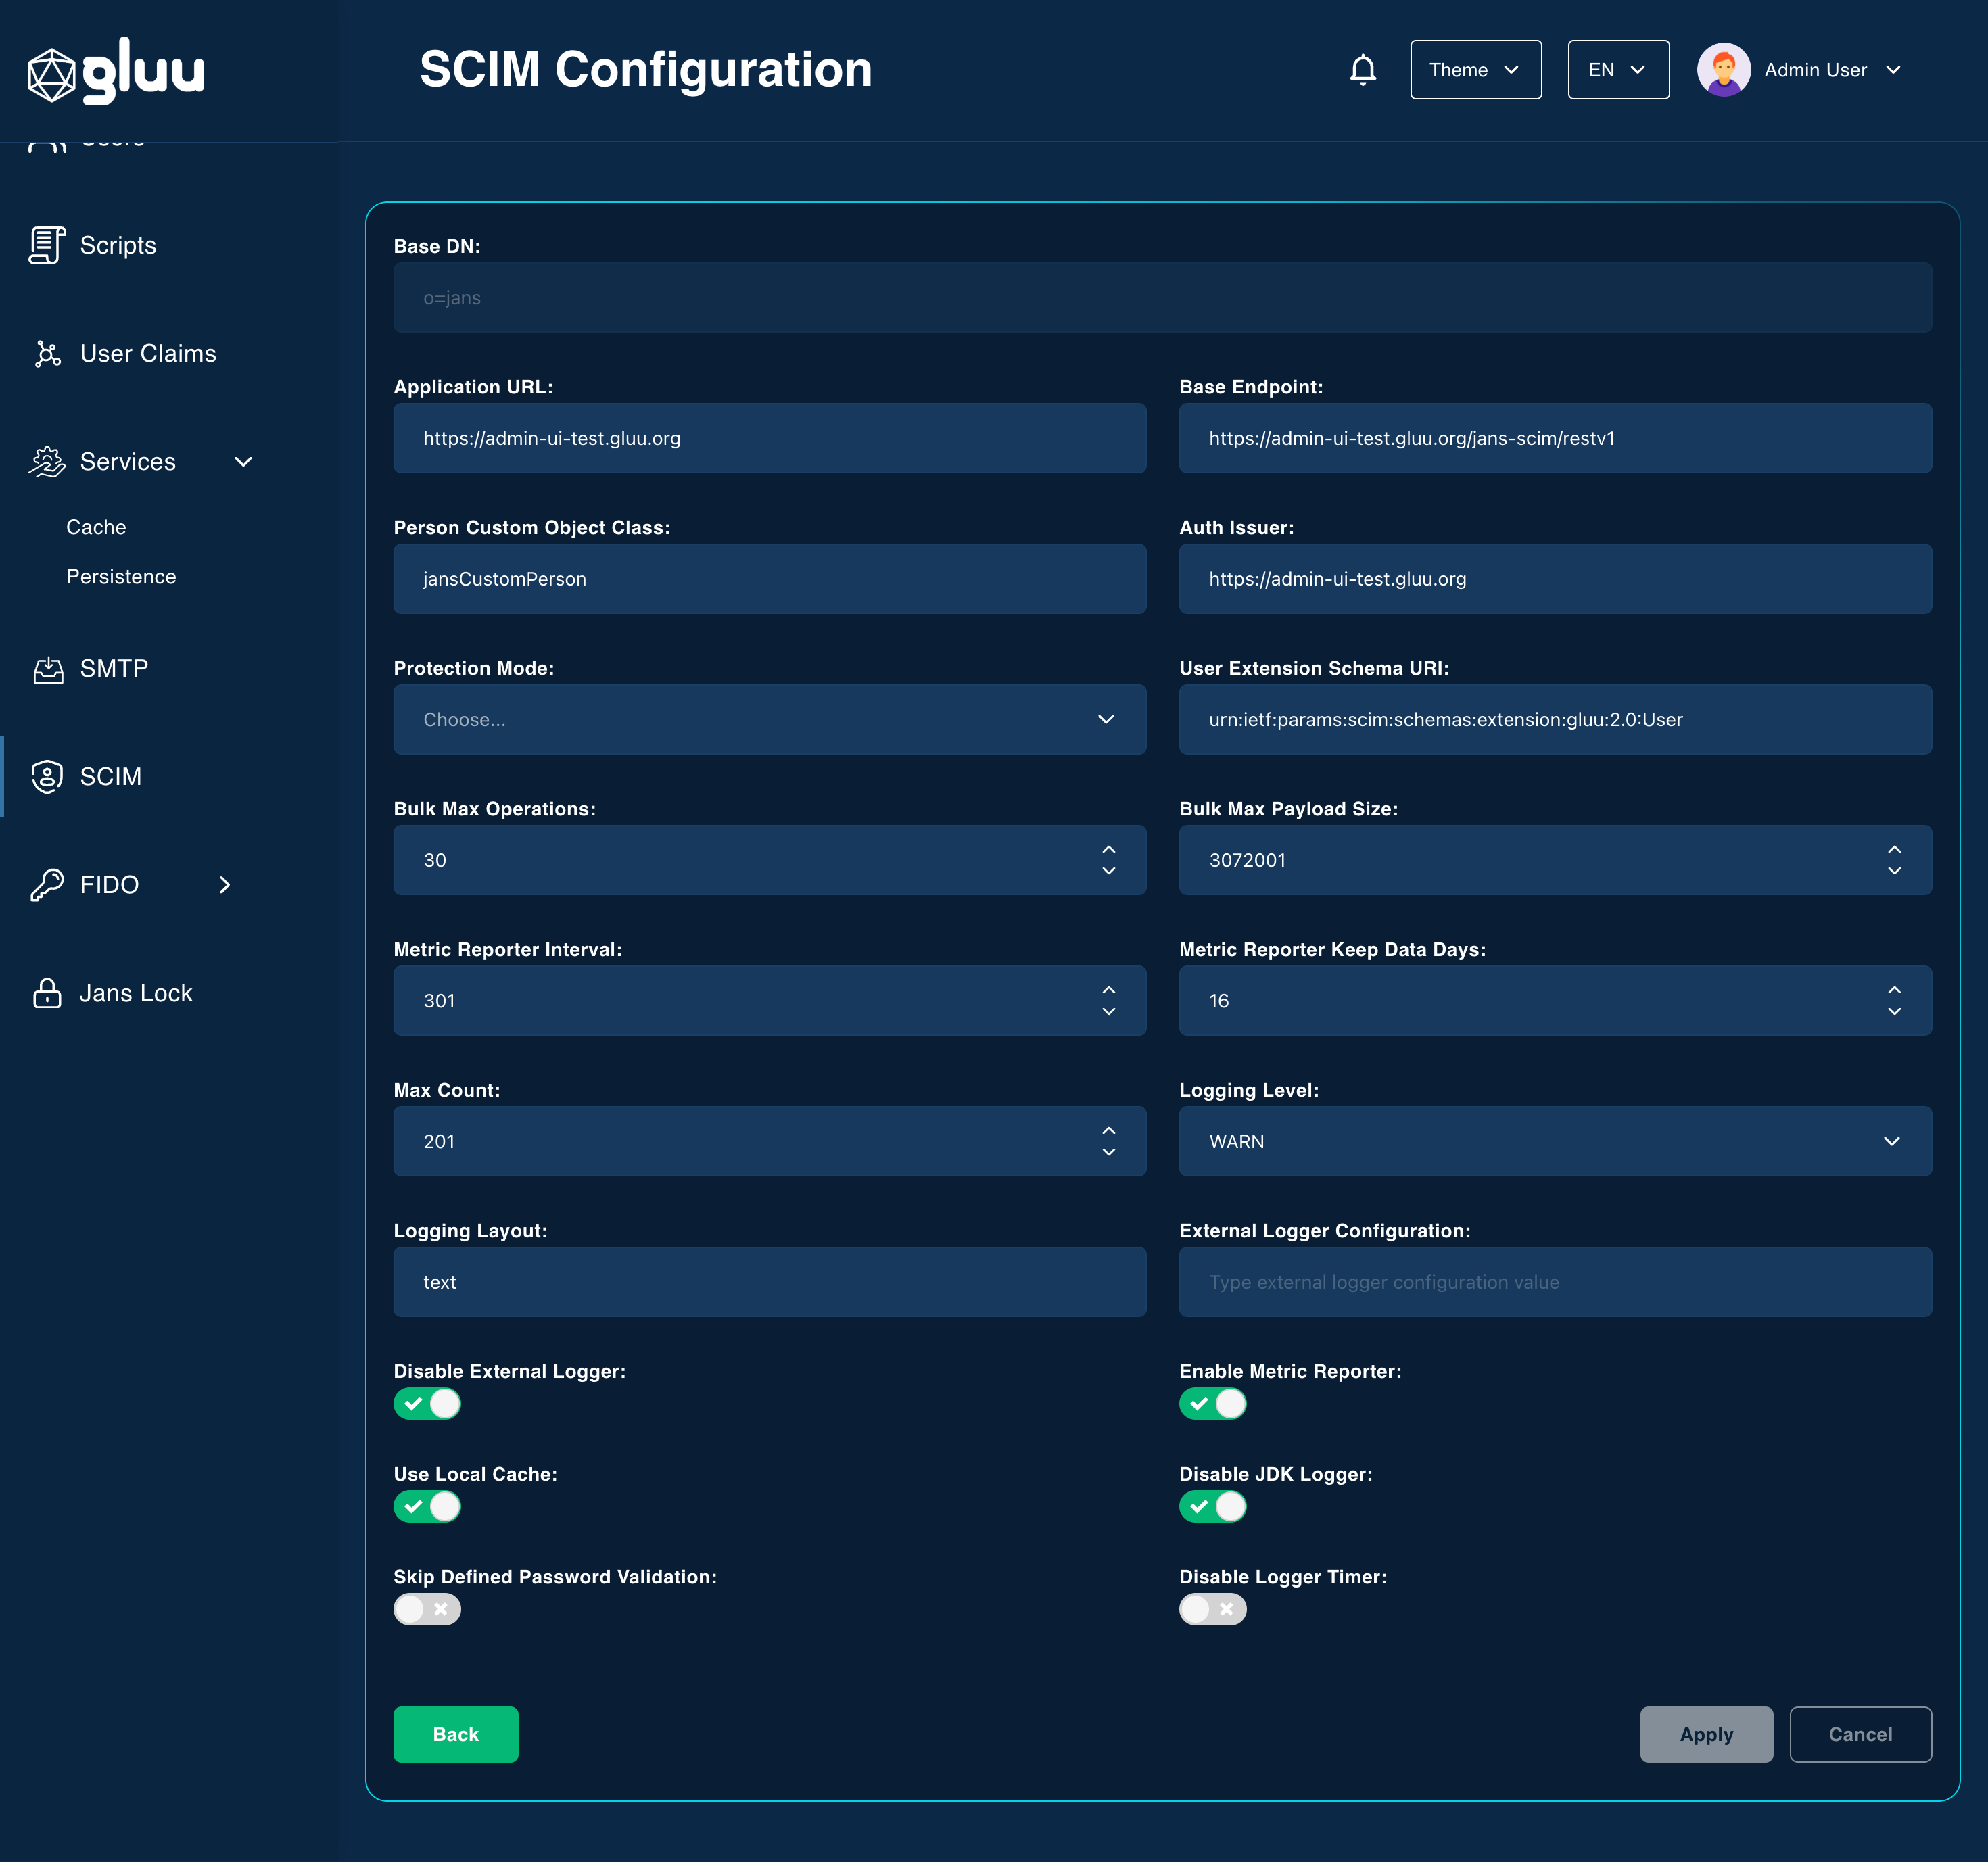Click the Back button
The height and width of the screenshot is (1862, 1988).
coord(456,1735)
